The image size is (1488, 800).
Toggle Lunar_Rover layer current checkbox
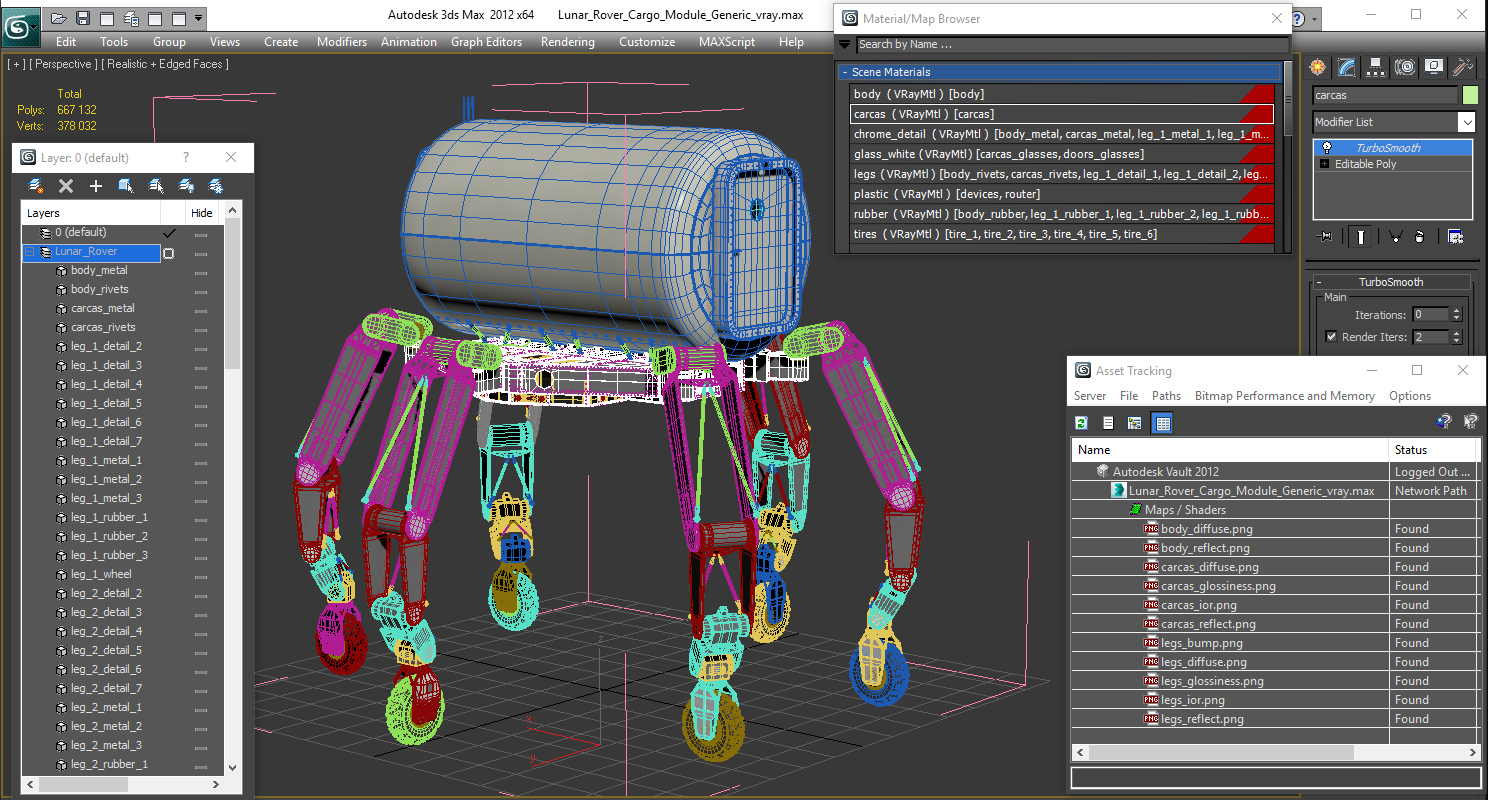click(169, 253)
